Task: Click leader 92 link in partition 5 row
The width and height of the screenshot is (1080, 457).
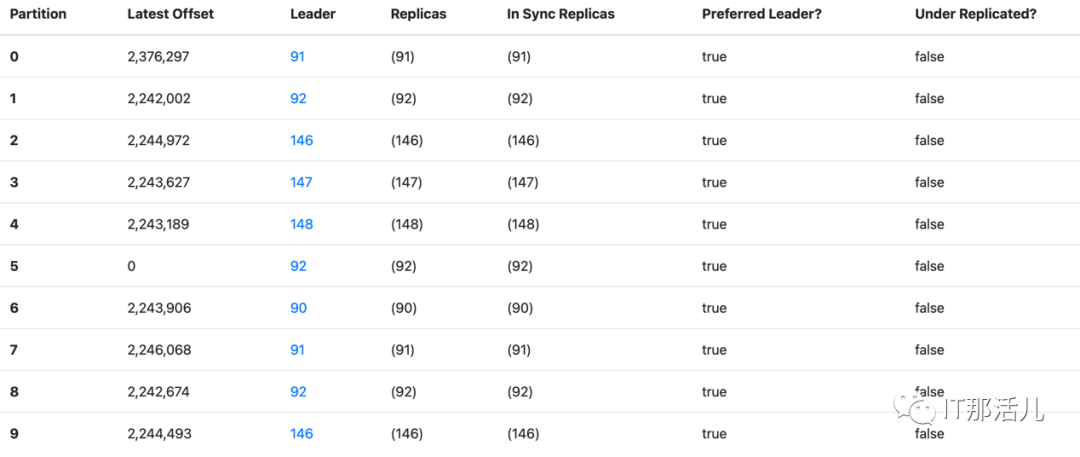Action: pos(298,267)
